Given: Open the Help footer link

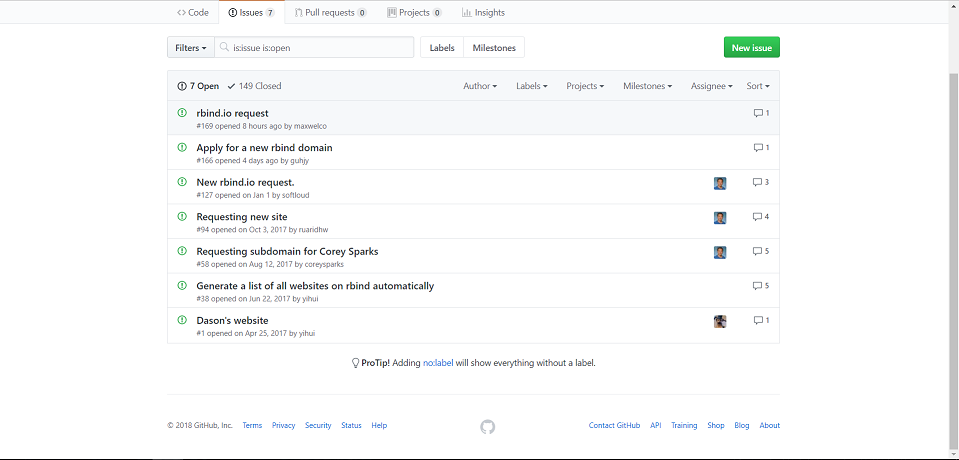Looking at the screenshot, I should (x=379, y=426).
